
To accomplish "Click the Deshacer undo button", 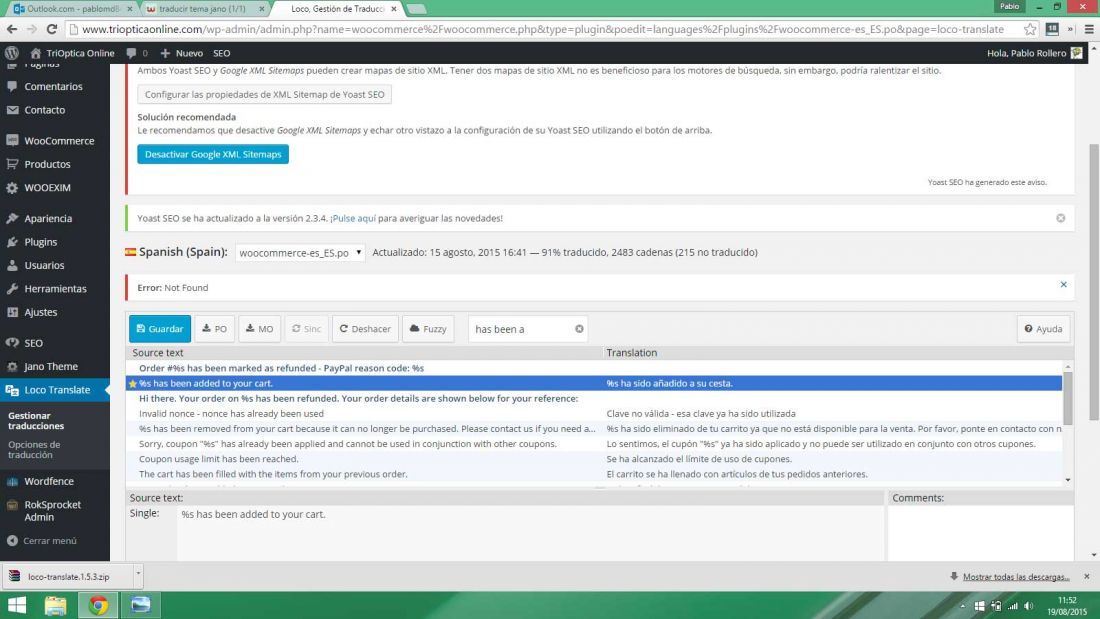I will 365,329.
